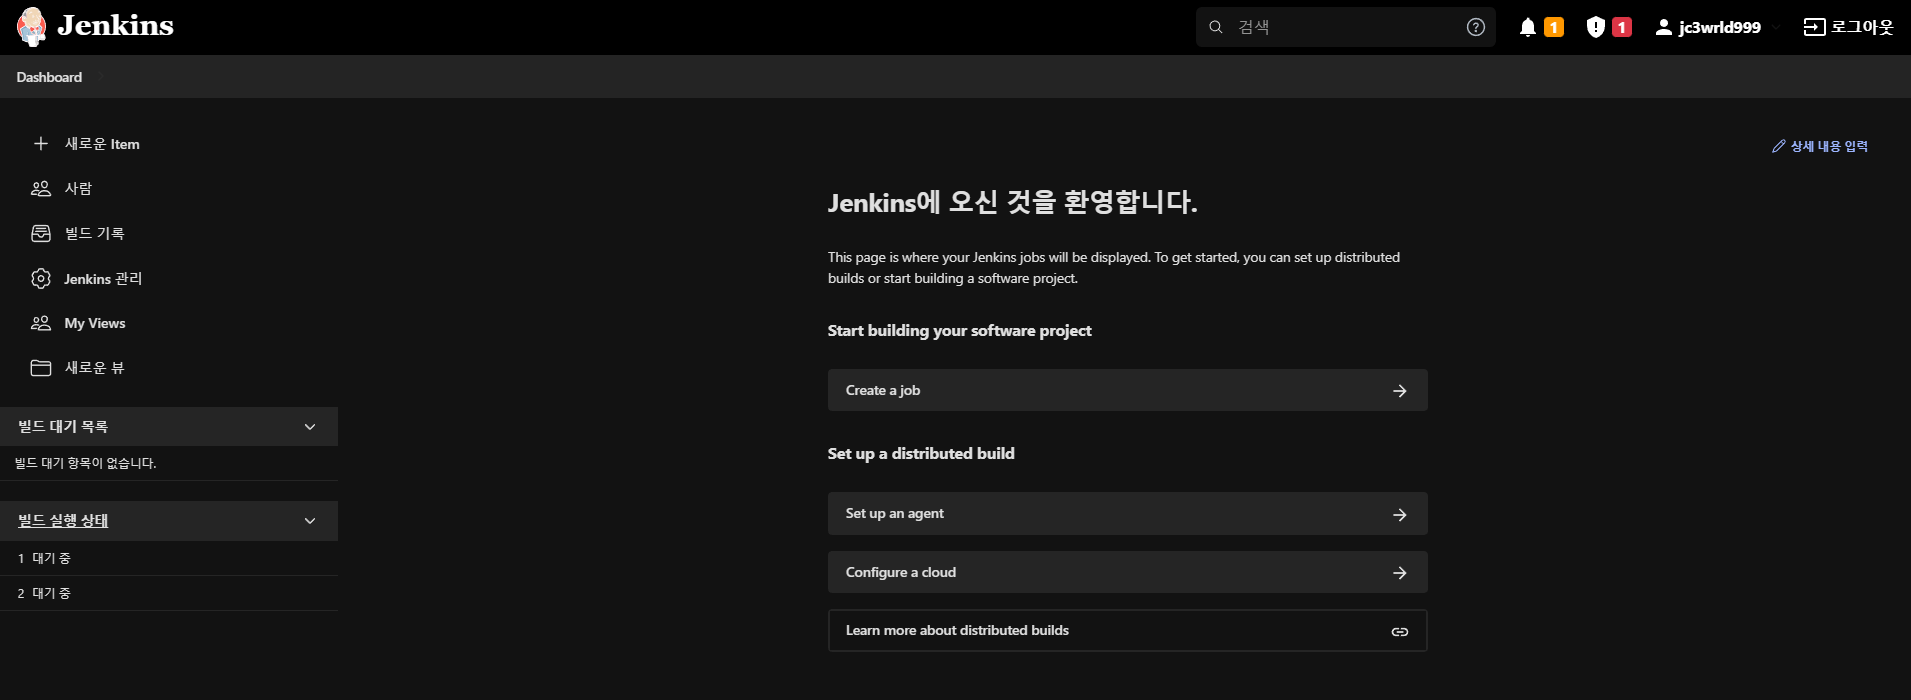Select executor row 1 대기 중
1911x700 pixels.
pos(169,558)
